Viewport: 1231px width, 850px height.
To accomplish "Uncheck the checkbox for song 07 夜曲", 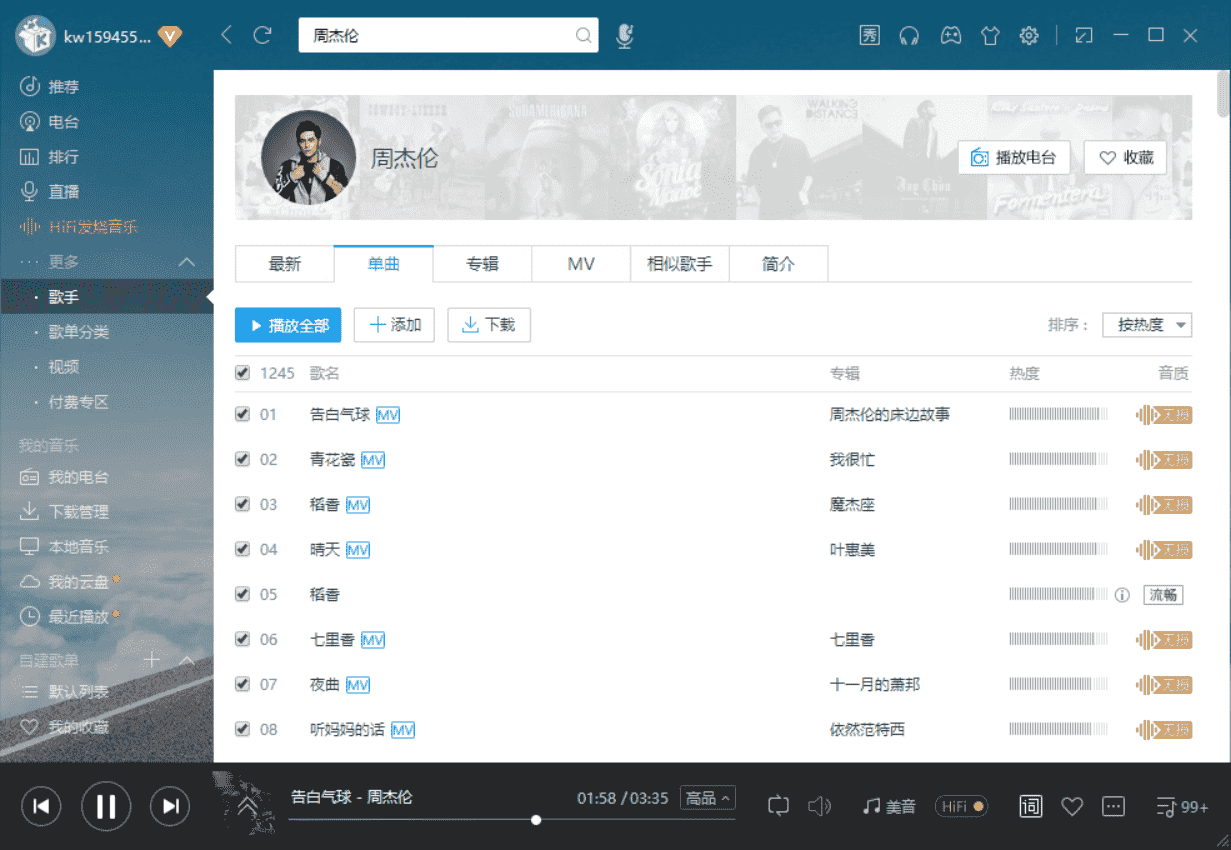I will (x=242, y=684).
